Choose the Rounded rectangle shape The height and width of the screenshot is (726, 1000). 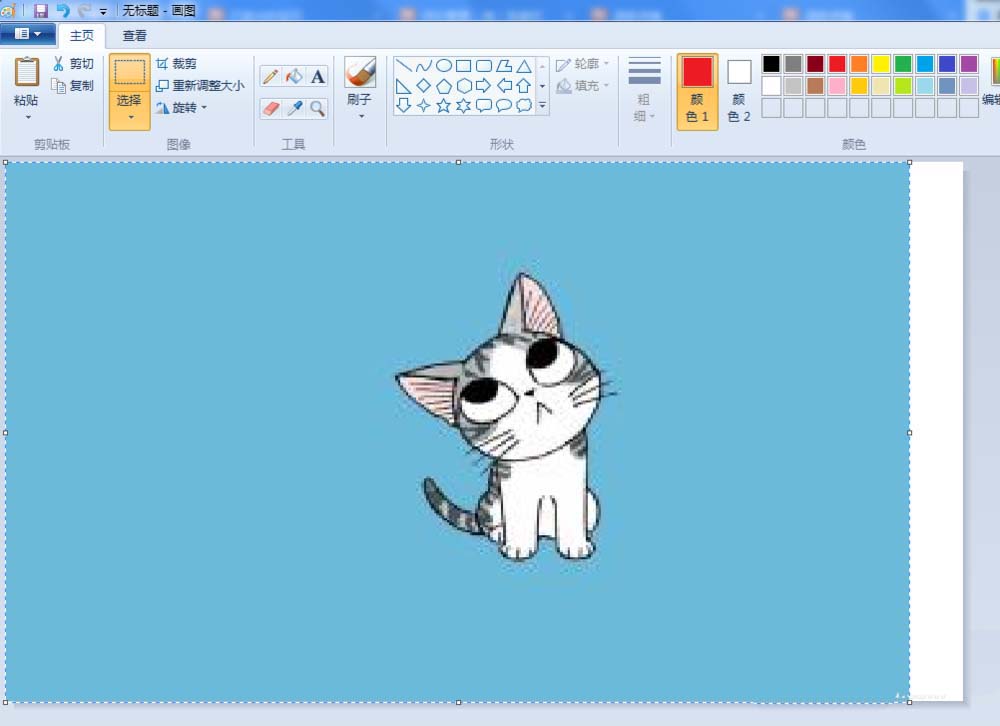(x=484, y=65)
